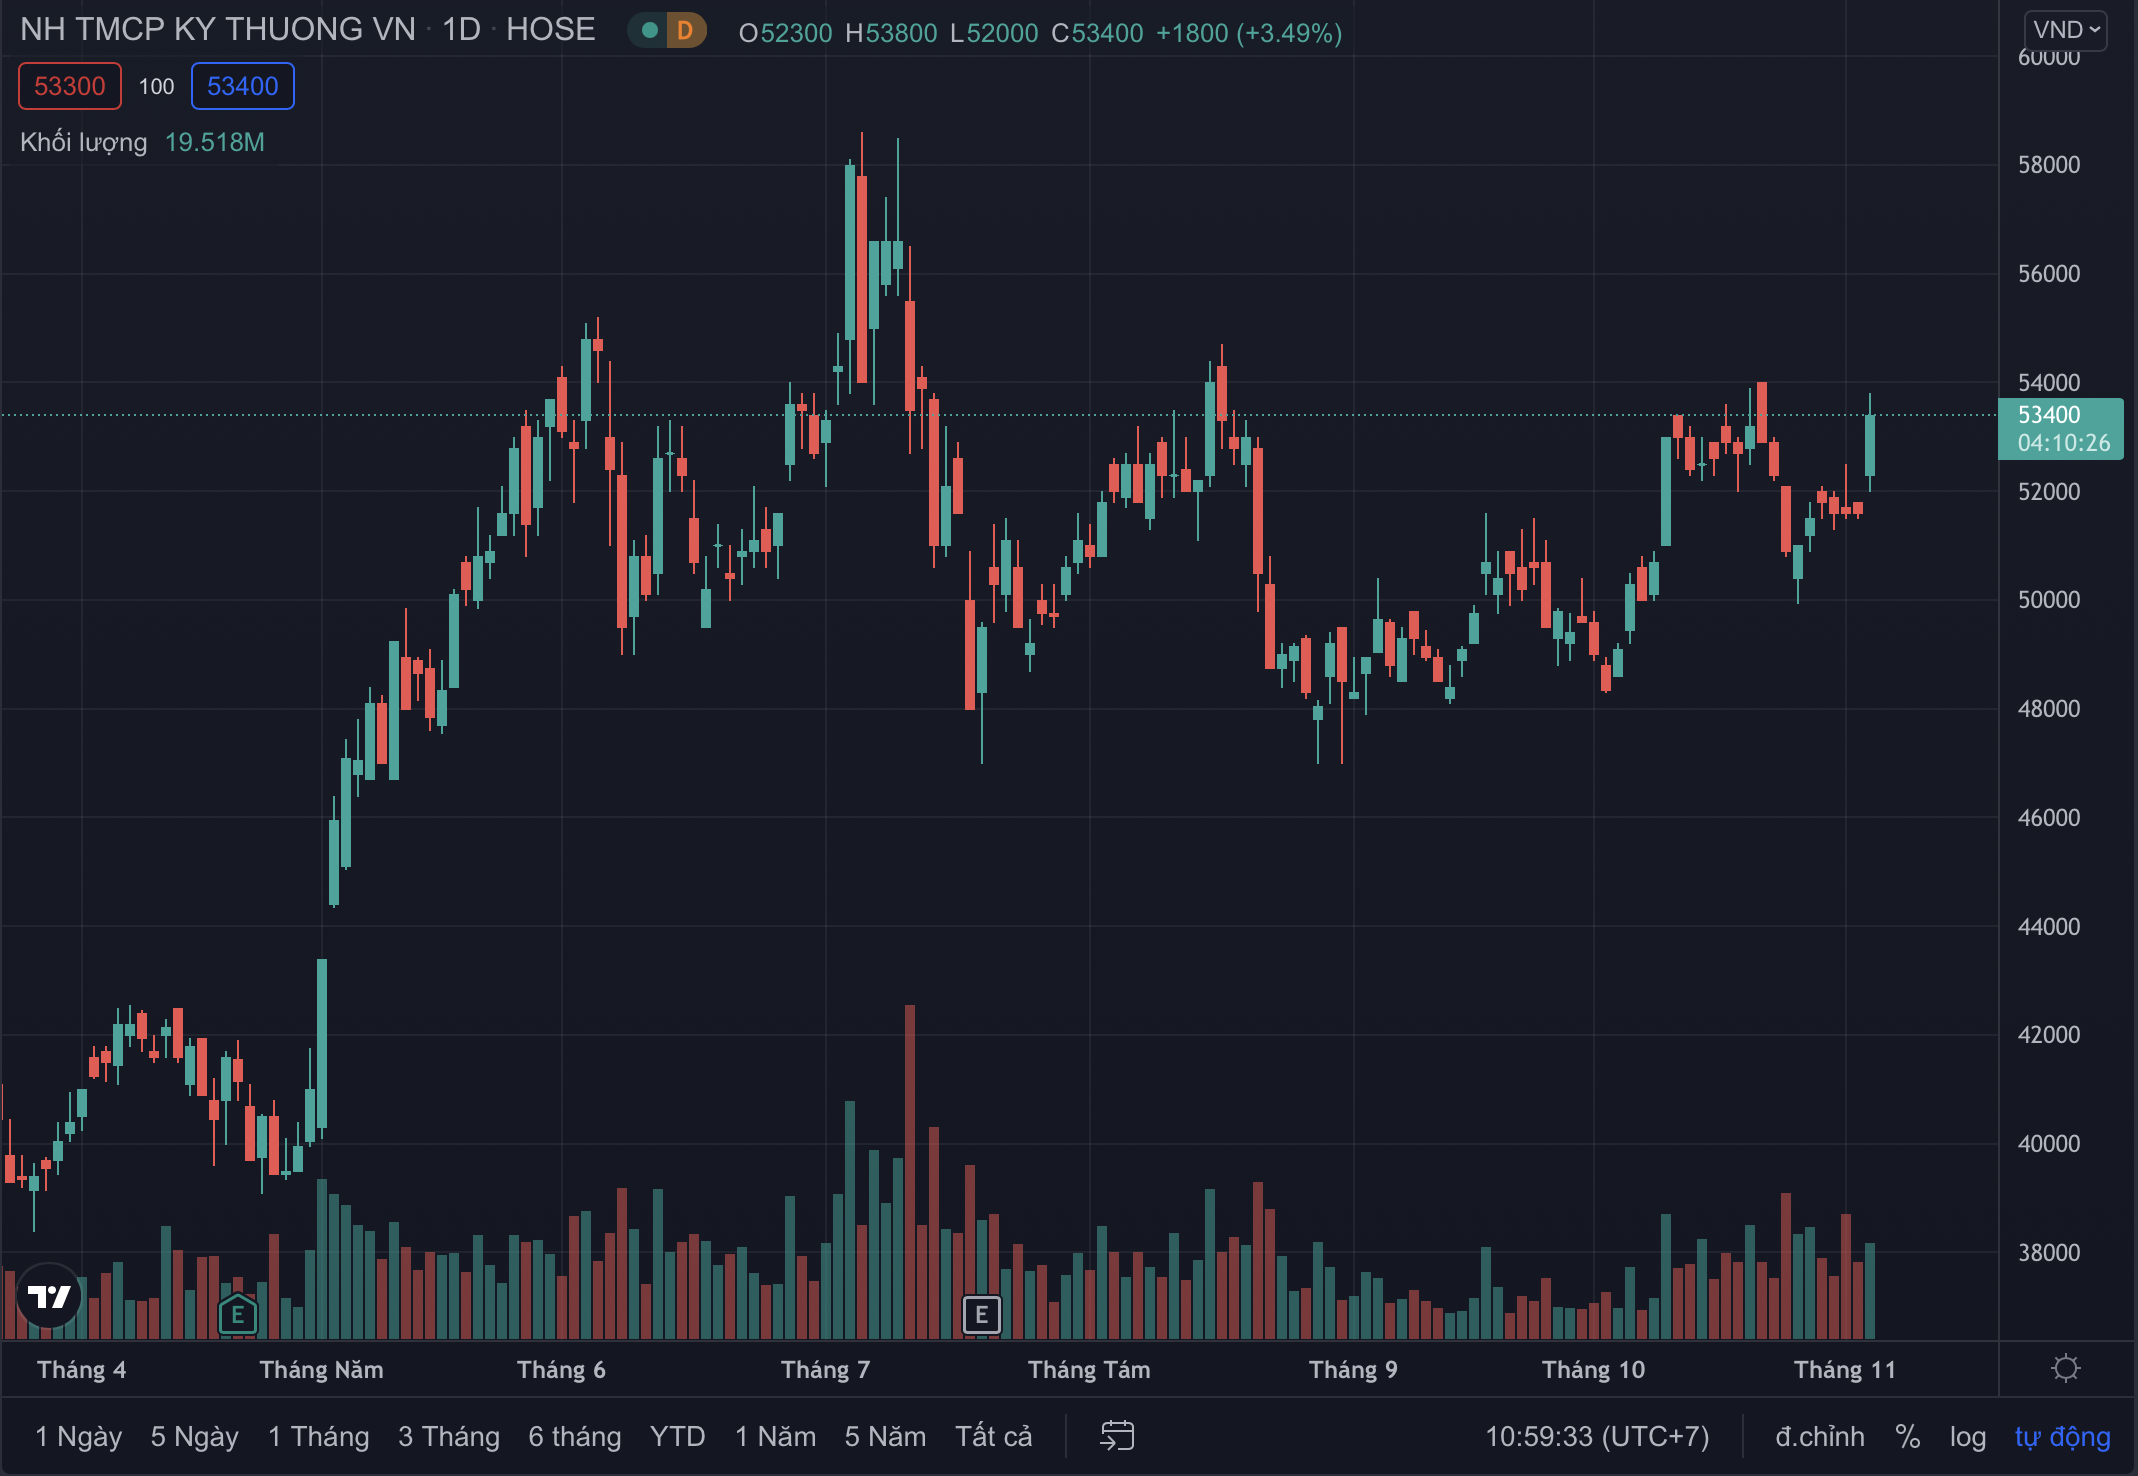Image resolution: width=2138 pixels, height=1476 pixels.
Task: Click the +1800 (+3.49%) change value
Action: (x=1249, y=33)
